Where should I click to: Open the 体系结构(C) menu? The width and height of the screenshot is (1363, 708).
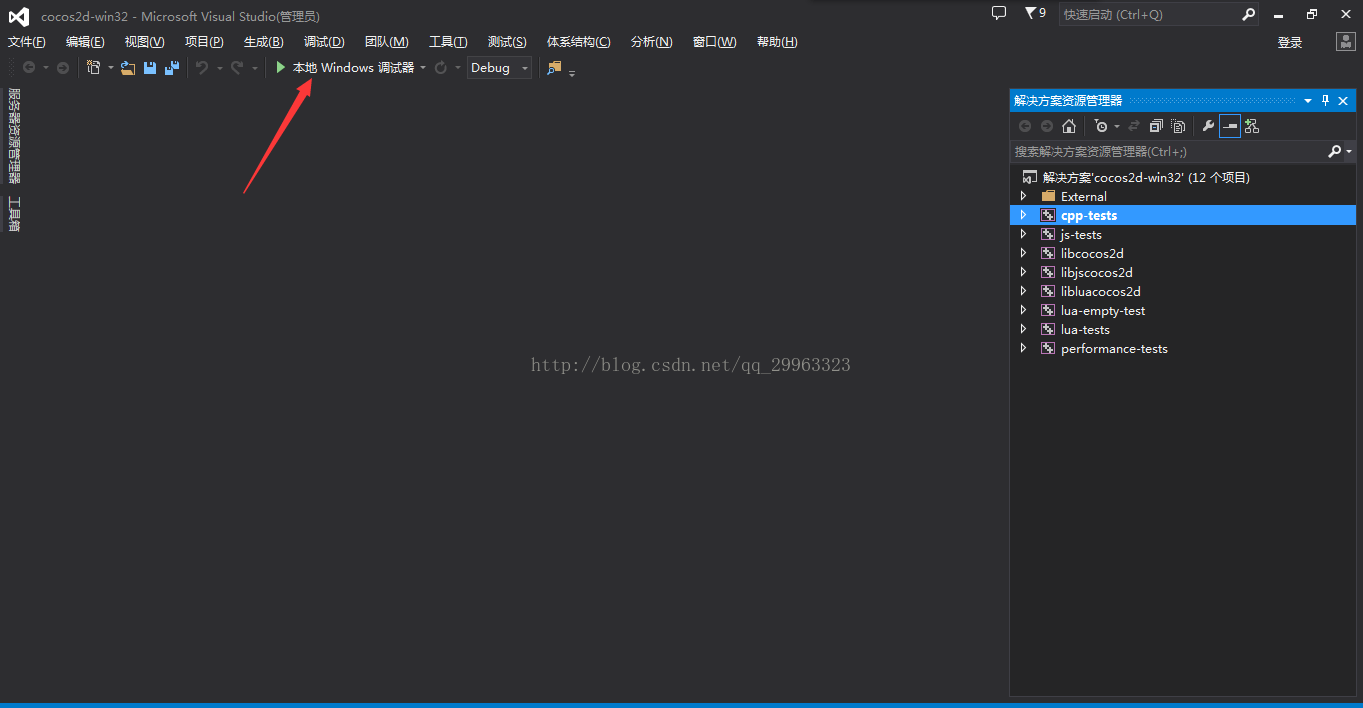578,42
